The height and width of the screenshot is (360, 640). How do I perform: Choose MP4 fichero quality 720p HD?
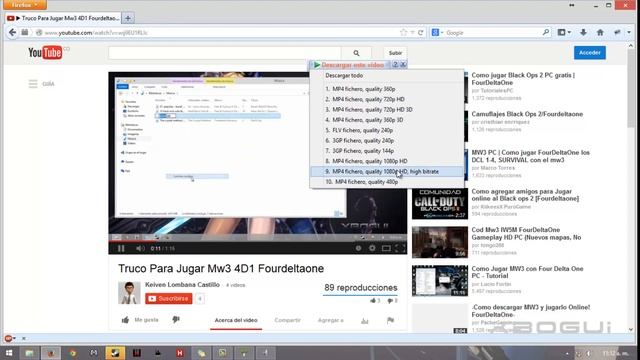tap(387, 99)
